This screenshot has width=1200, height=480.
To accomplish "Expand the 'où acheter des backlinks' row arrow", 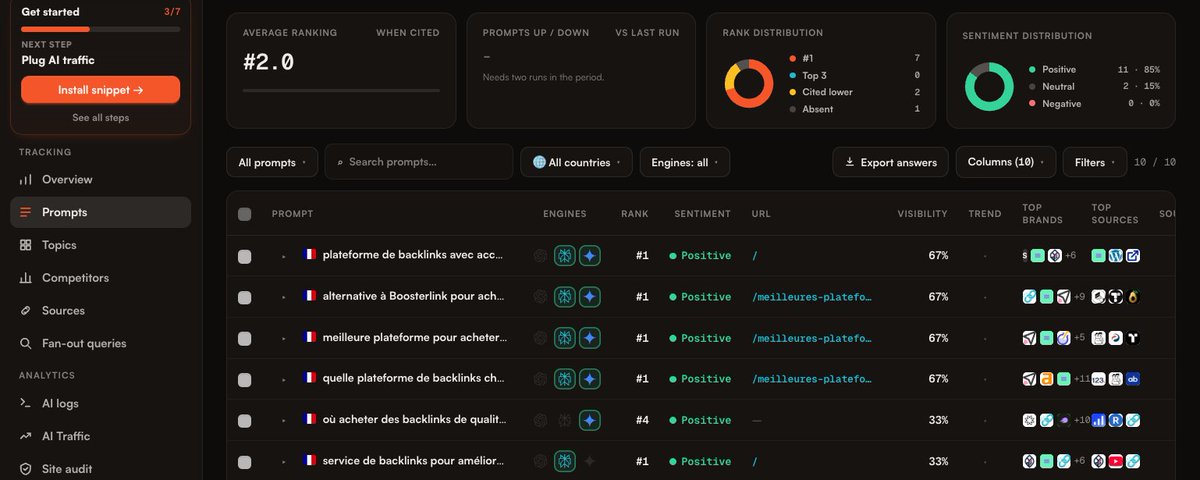I will [x=284, y=420].
